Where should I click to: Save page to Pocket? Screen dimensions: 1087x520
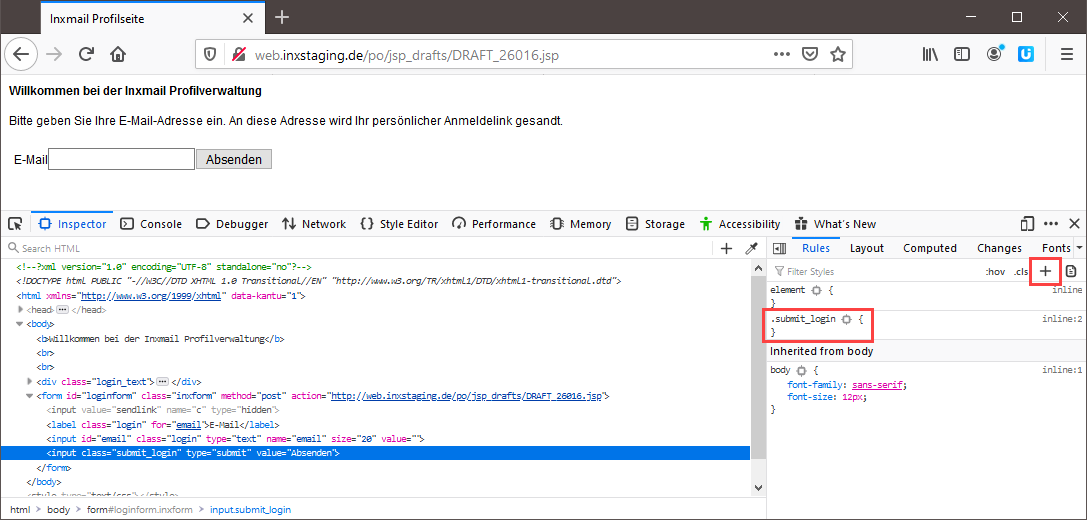coord(810,54)
